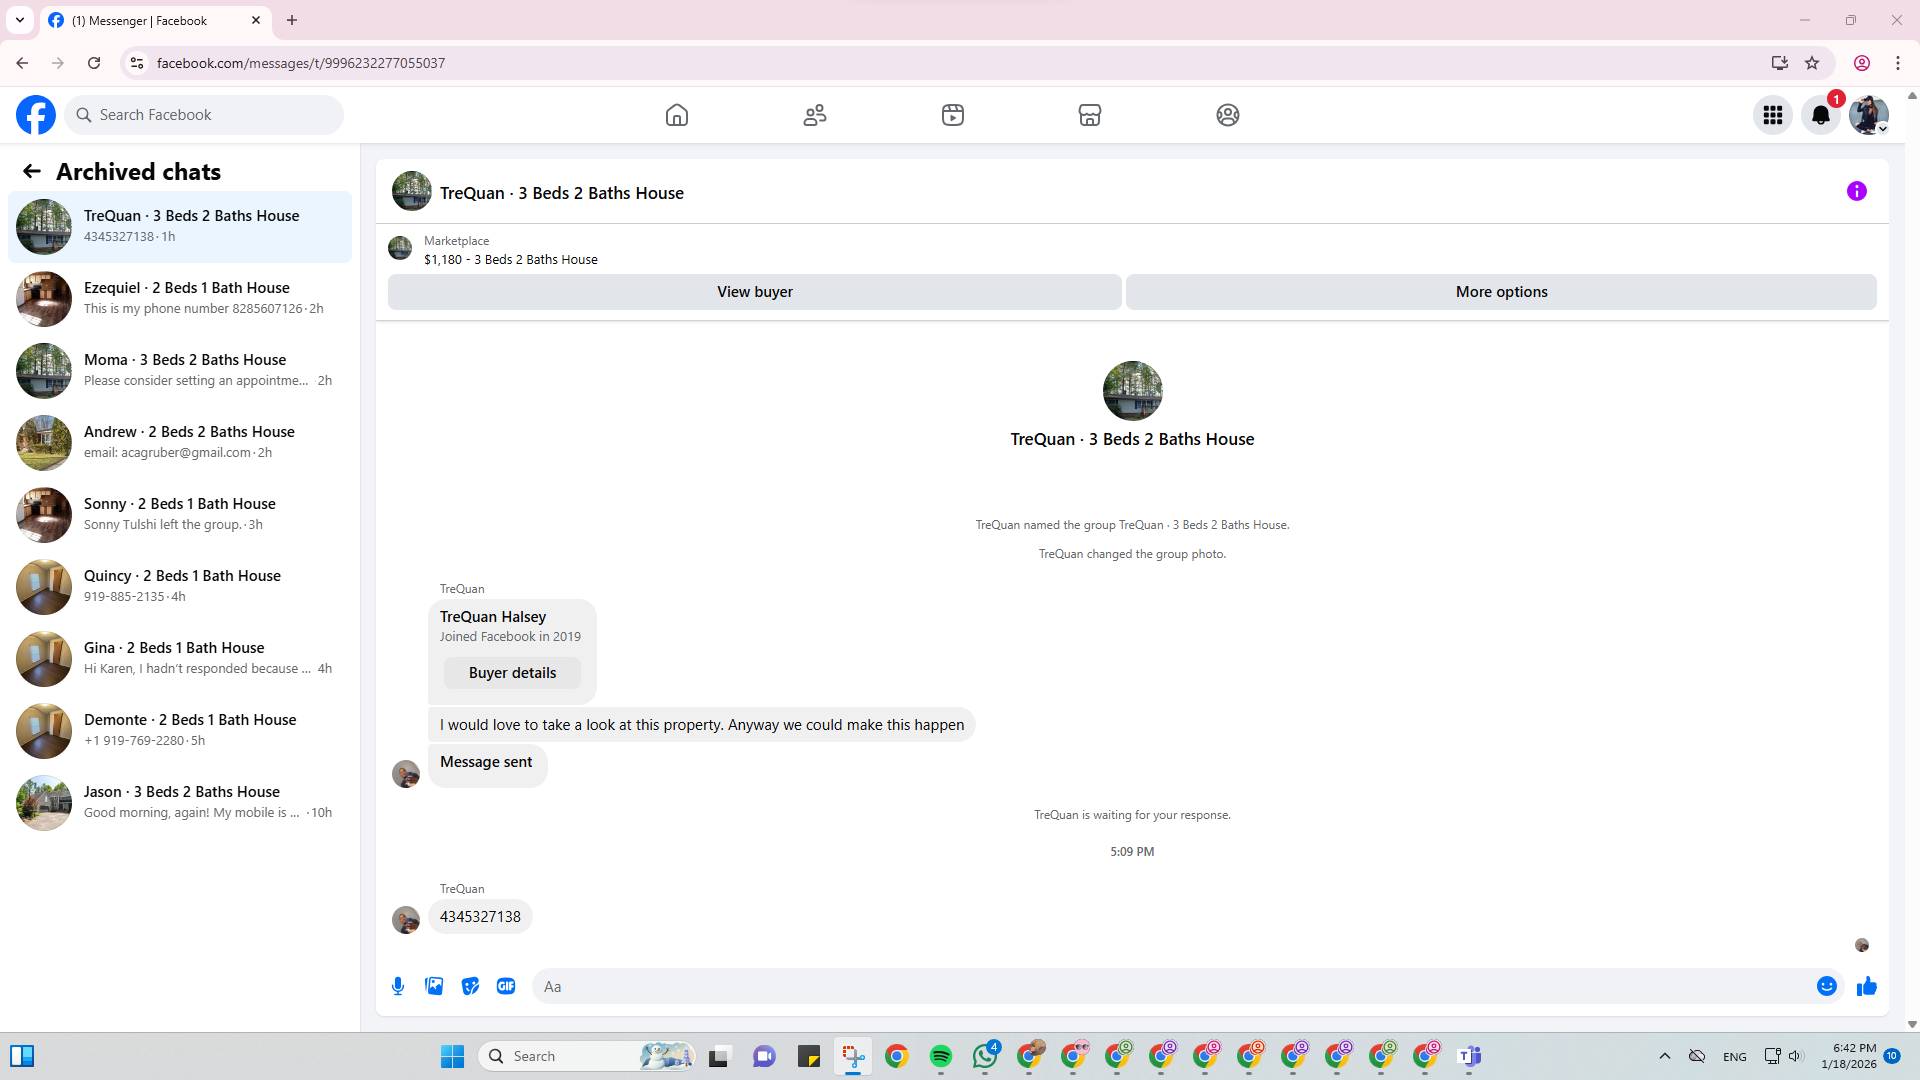Click the More options button

(1500, 292)
